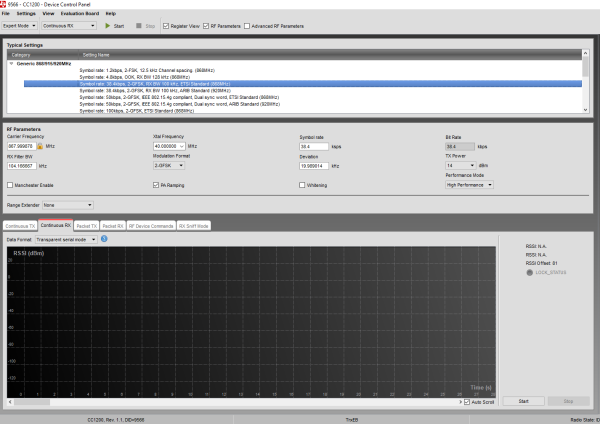Image resolution: width=600 pixels, height=424 pixels.
Task: Click the application icon in title bar
Action: point(3,4)
